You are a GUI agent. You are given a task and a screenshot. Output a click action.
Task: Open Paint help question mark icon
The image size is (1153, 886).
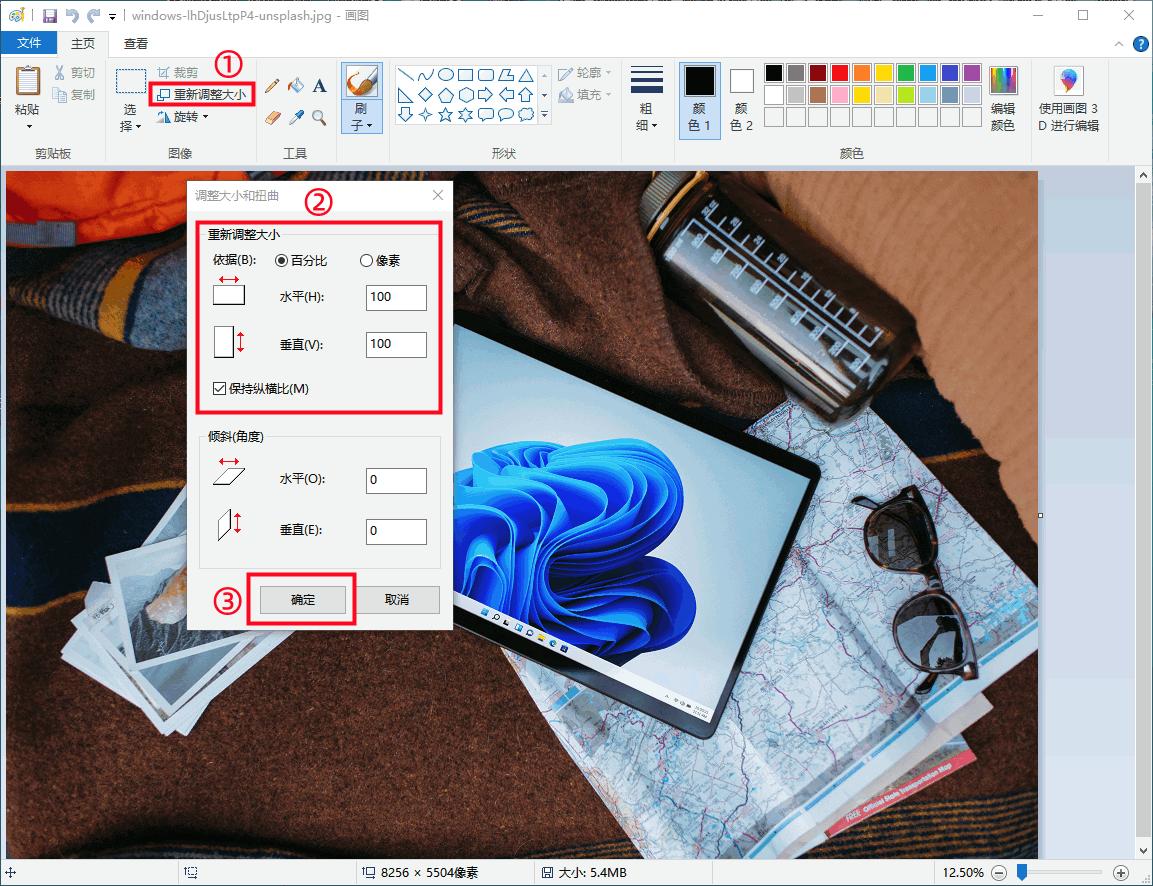[1140, 44]
